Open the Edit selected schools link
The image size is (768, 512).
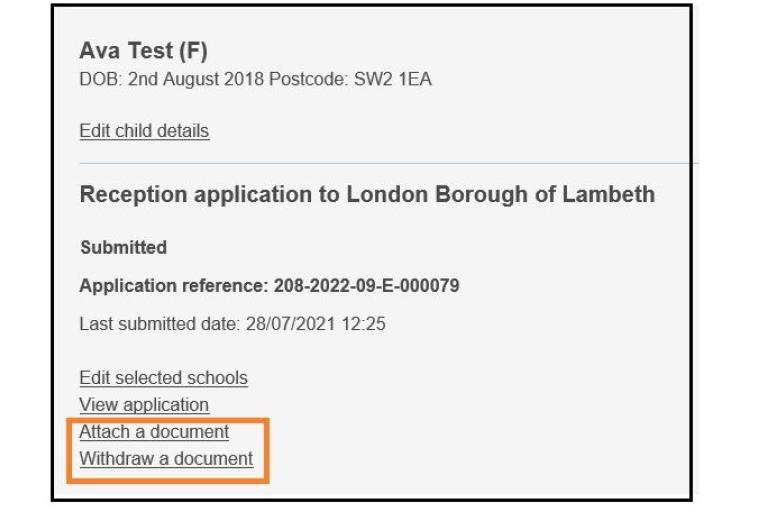pos(163,378)
